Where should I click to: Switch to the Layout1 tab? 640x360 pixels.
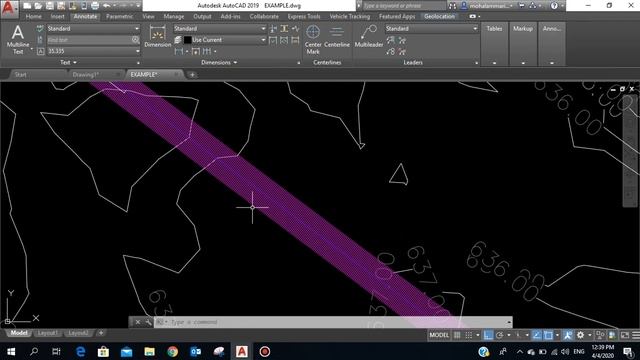click(48, 333)
